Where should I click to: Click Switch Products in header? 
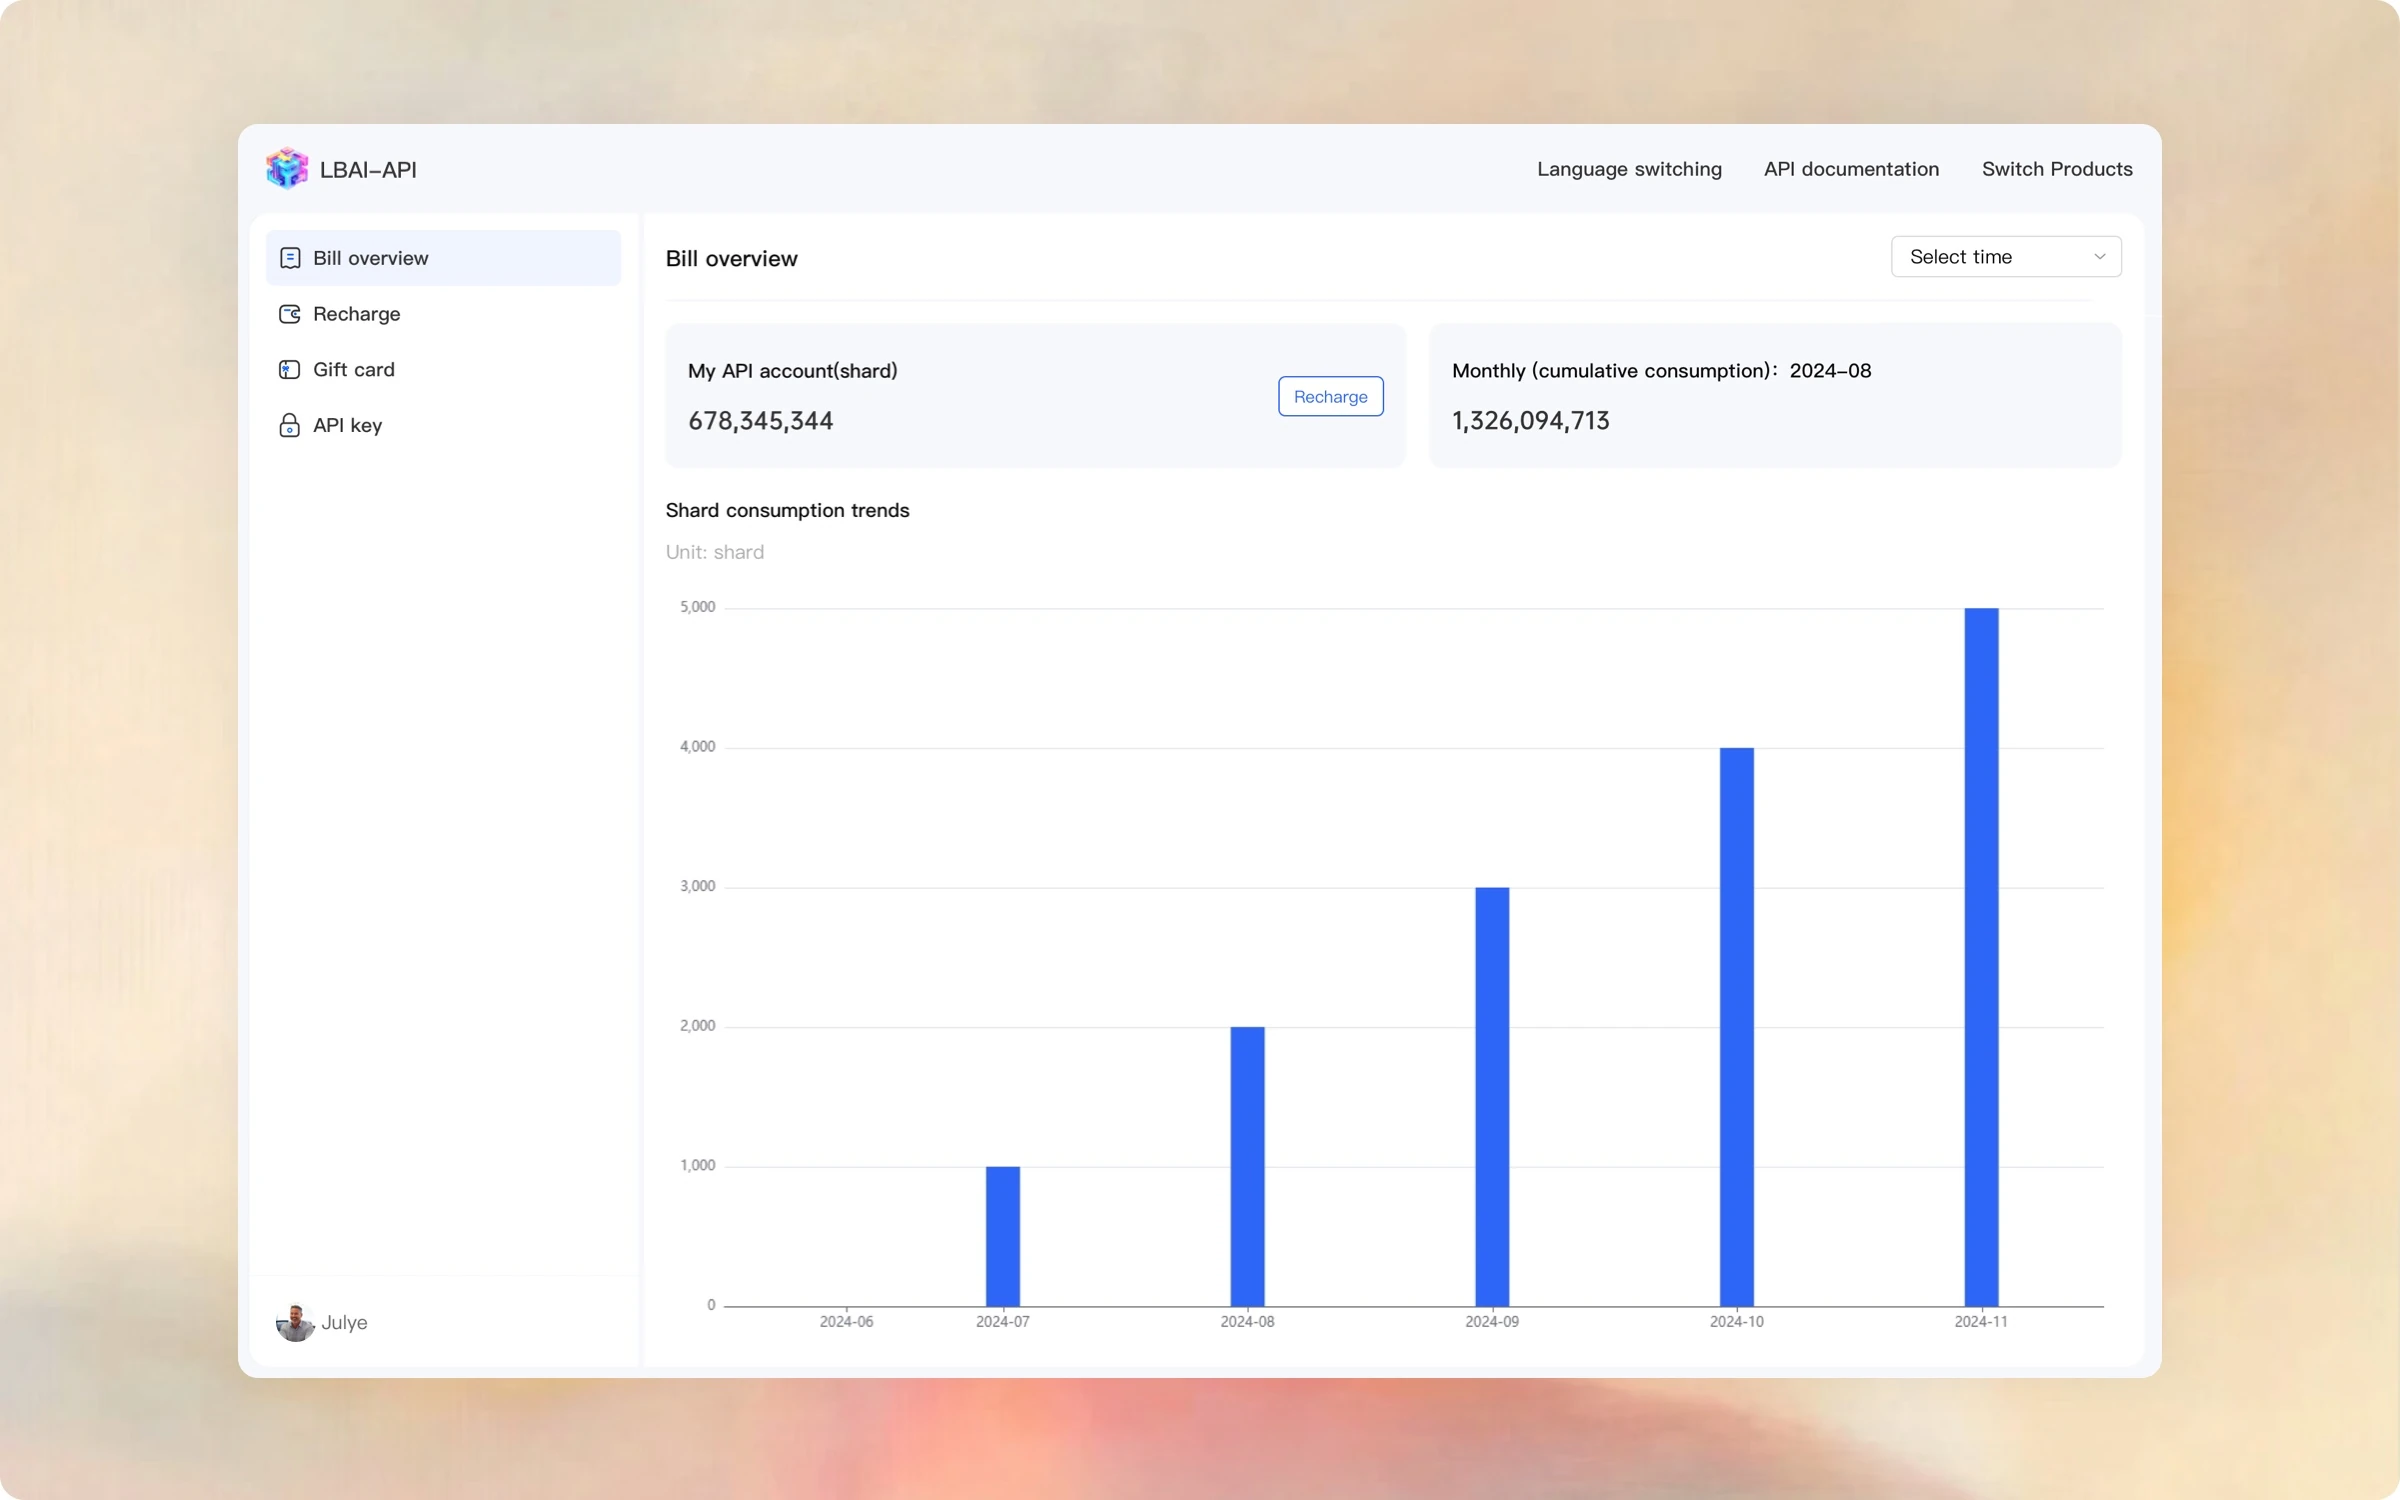click(x=2057, y=169)
